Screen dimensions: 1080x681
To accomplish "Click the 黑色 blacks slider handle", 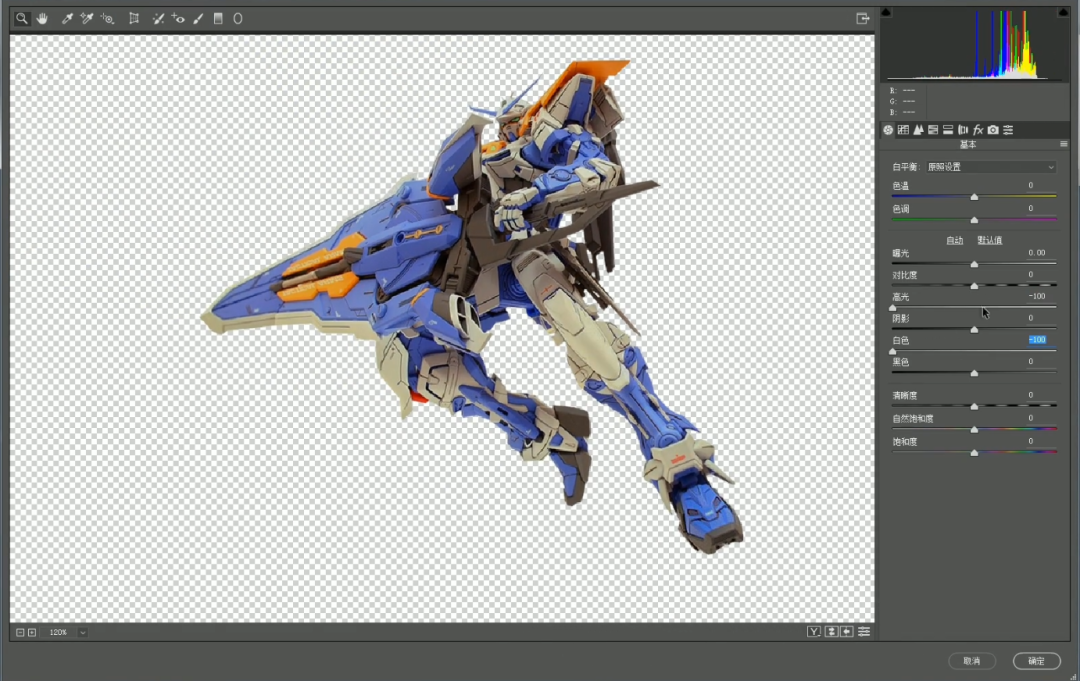I will coord(974,373).
